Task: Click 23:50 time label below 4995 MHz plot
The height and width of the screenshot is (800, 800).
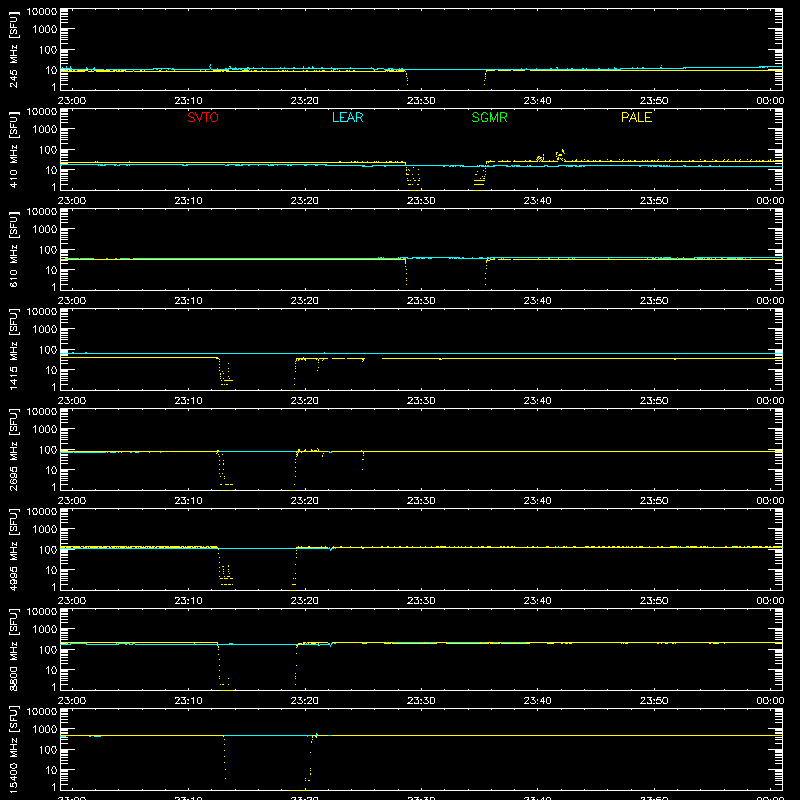Action: pos(654,601)
